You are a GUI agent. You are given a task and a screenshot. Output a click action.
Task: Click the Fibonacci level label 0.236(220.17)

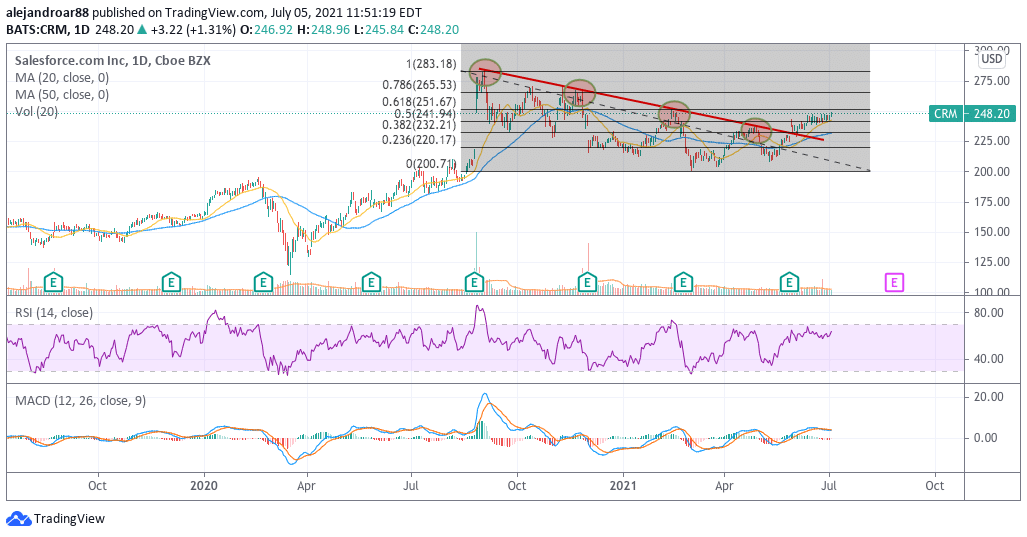[419, 140]
